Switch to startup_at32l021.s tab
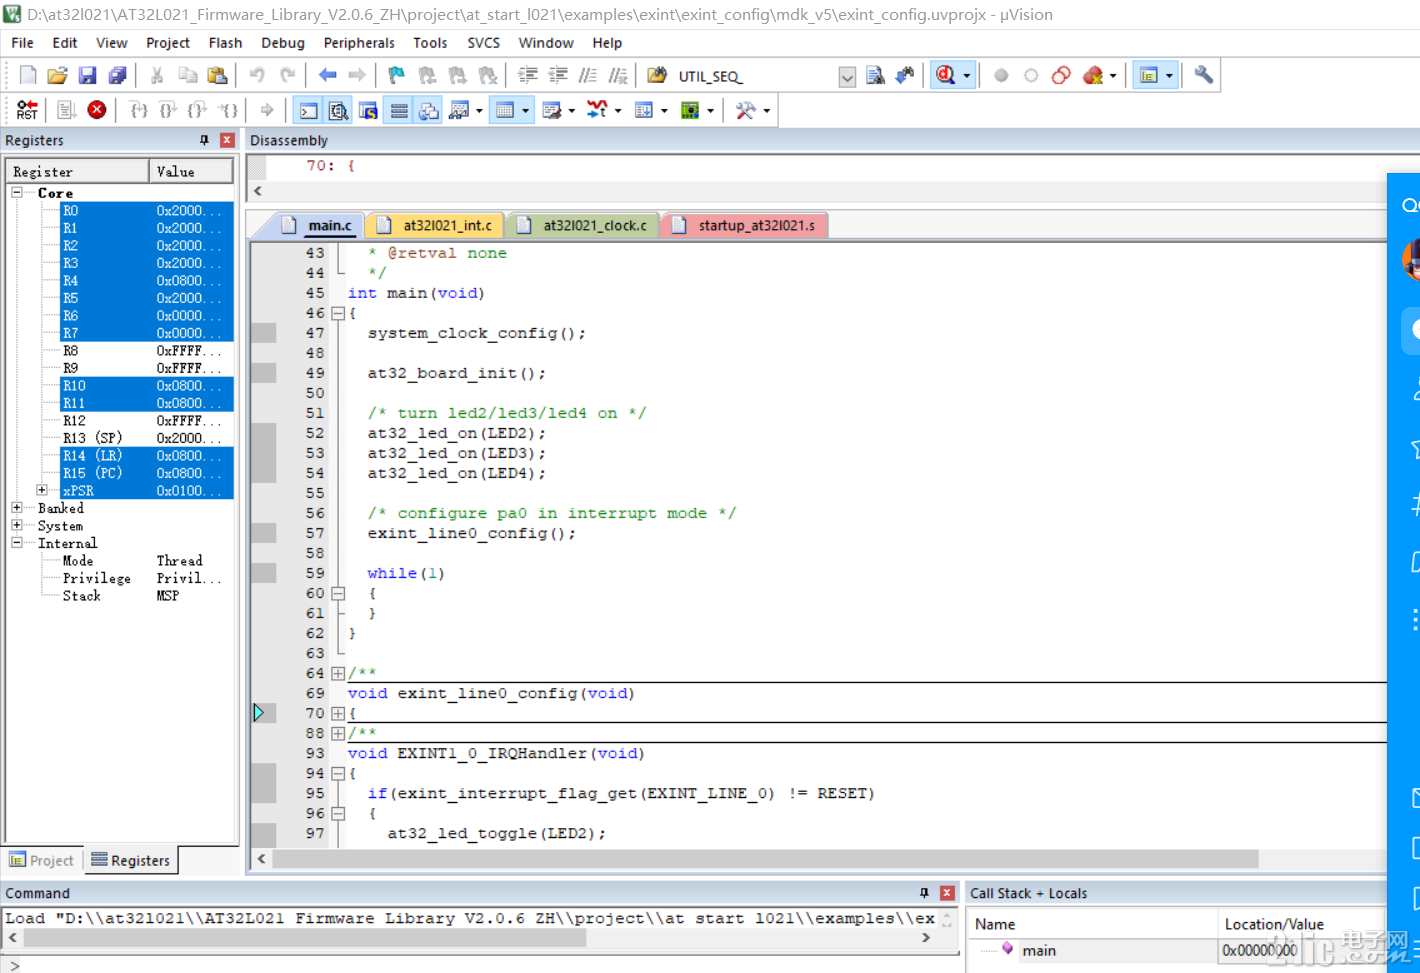 [745, 225]
